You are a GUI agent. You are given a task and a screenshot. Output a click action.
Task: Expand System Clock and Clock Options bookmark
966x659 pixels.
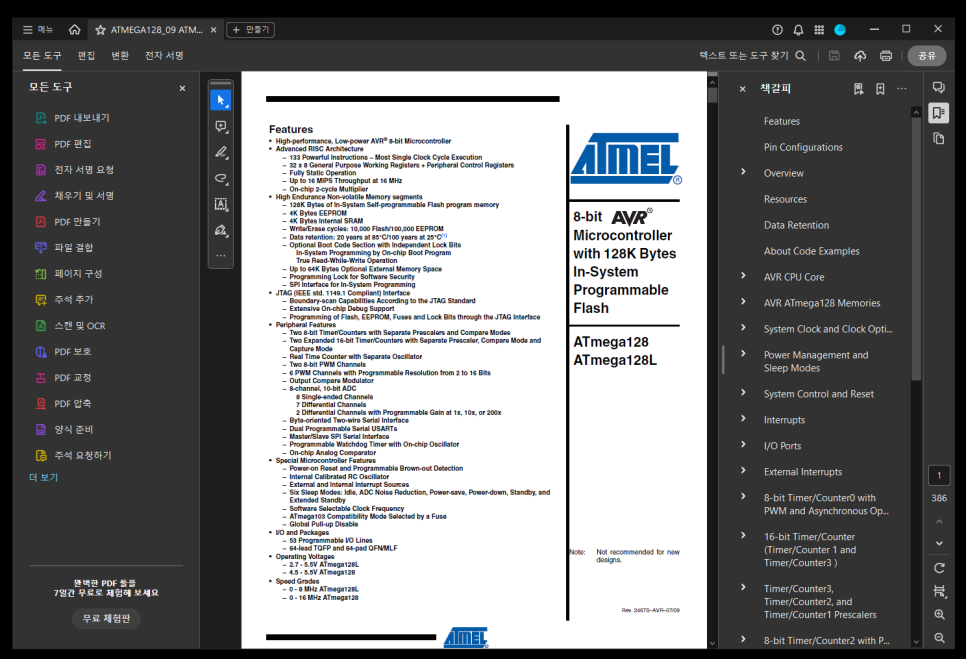tap(743, 328)
